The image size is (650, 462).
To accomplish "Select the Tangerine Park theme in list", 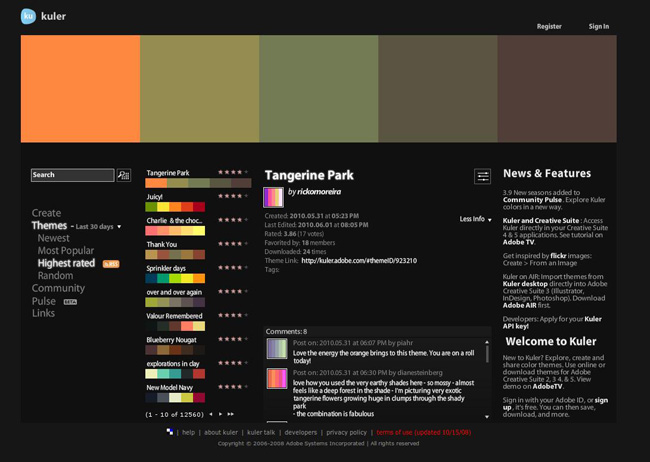I will 198,178.
